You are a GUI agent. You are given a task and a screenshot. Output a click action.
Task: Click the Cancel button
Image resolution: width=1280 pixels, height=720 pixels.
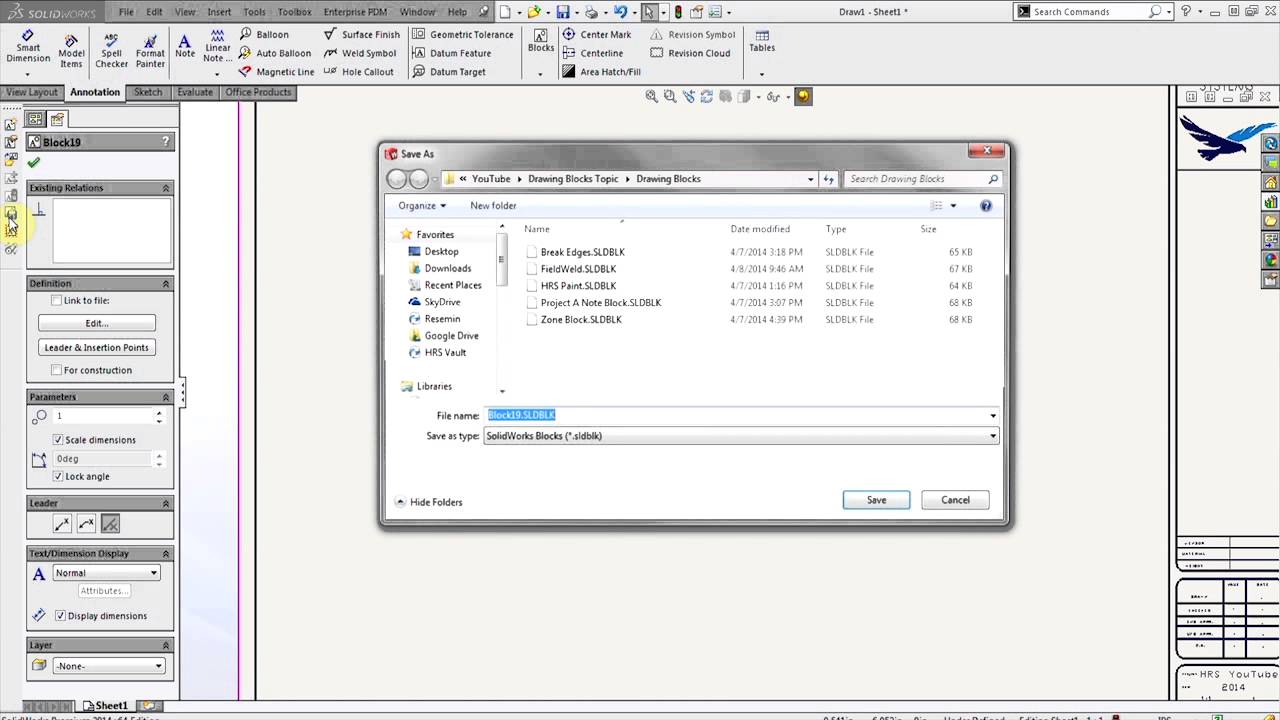pyautogui.click(x=955, y=500)
